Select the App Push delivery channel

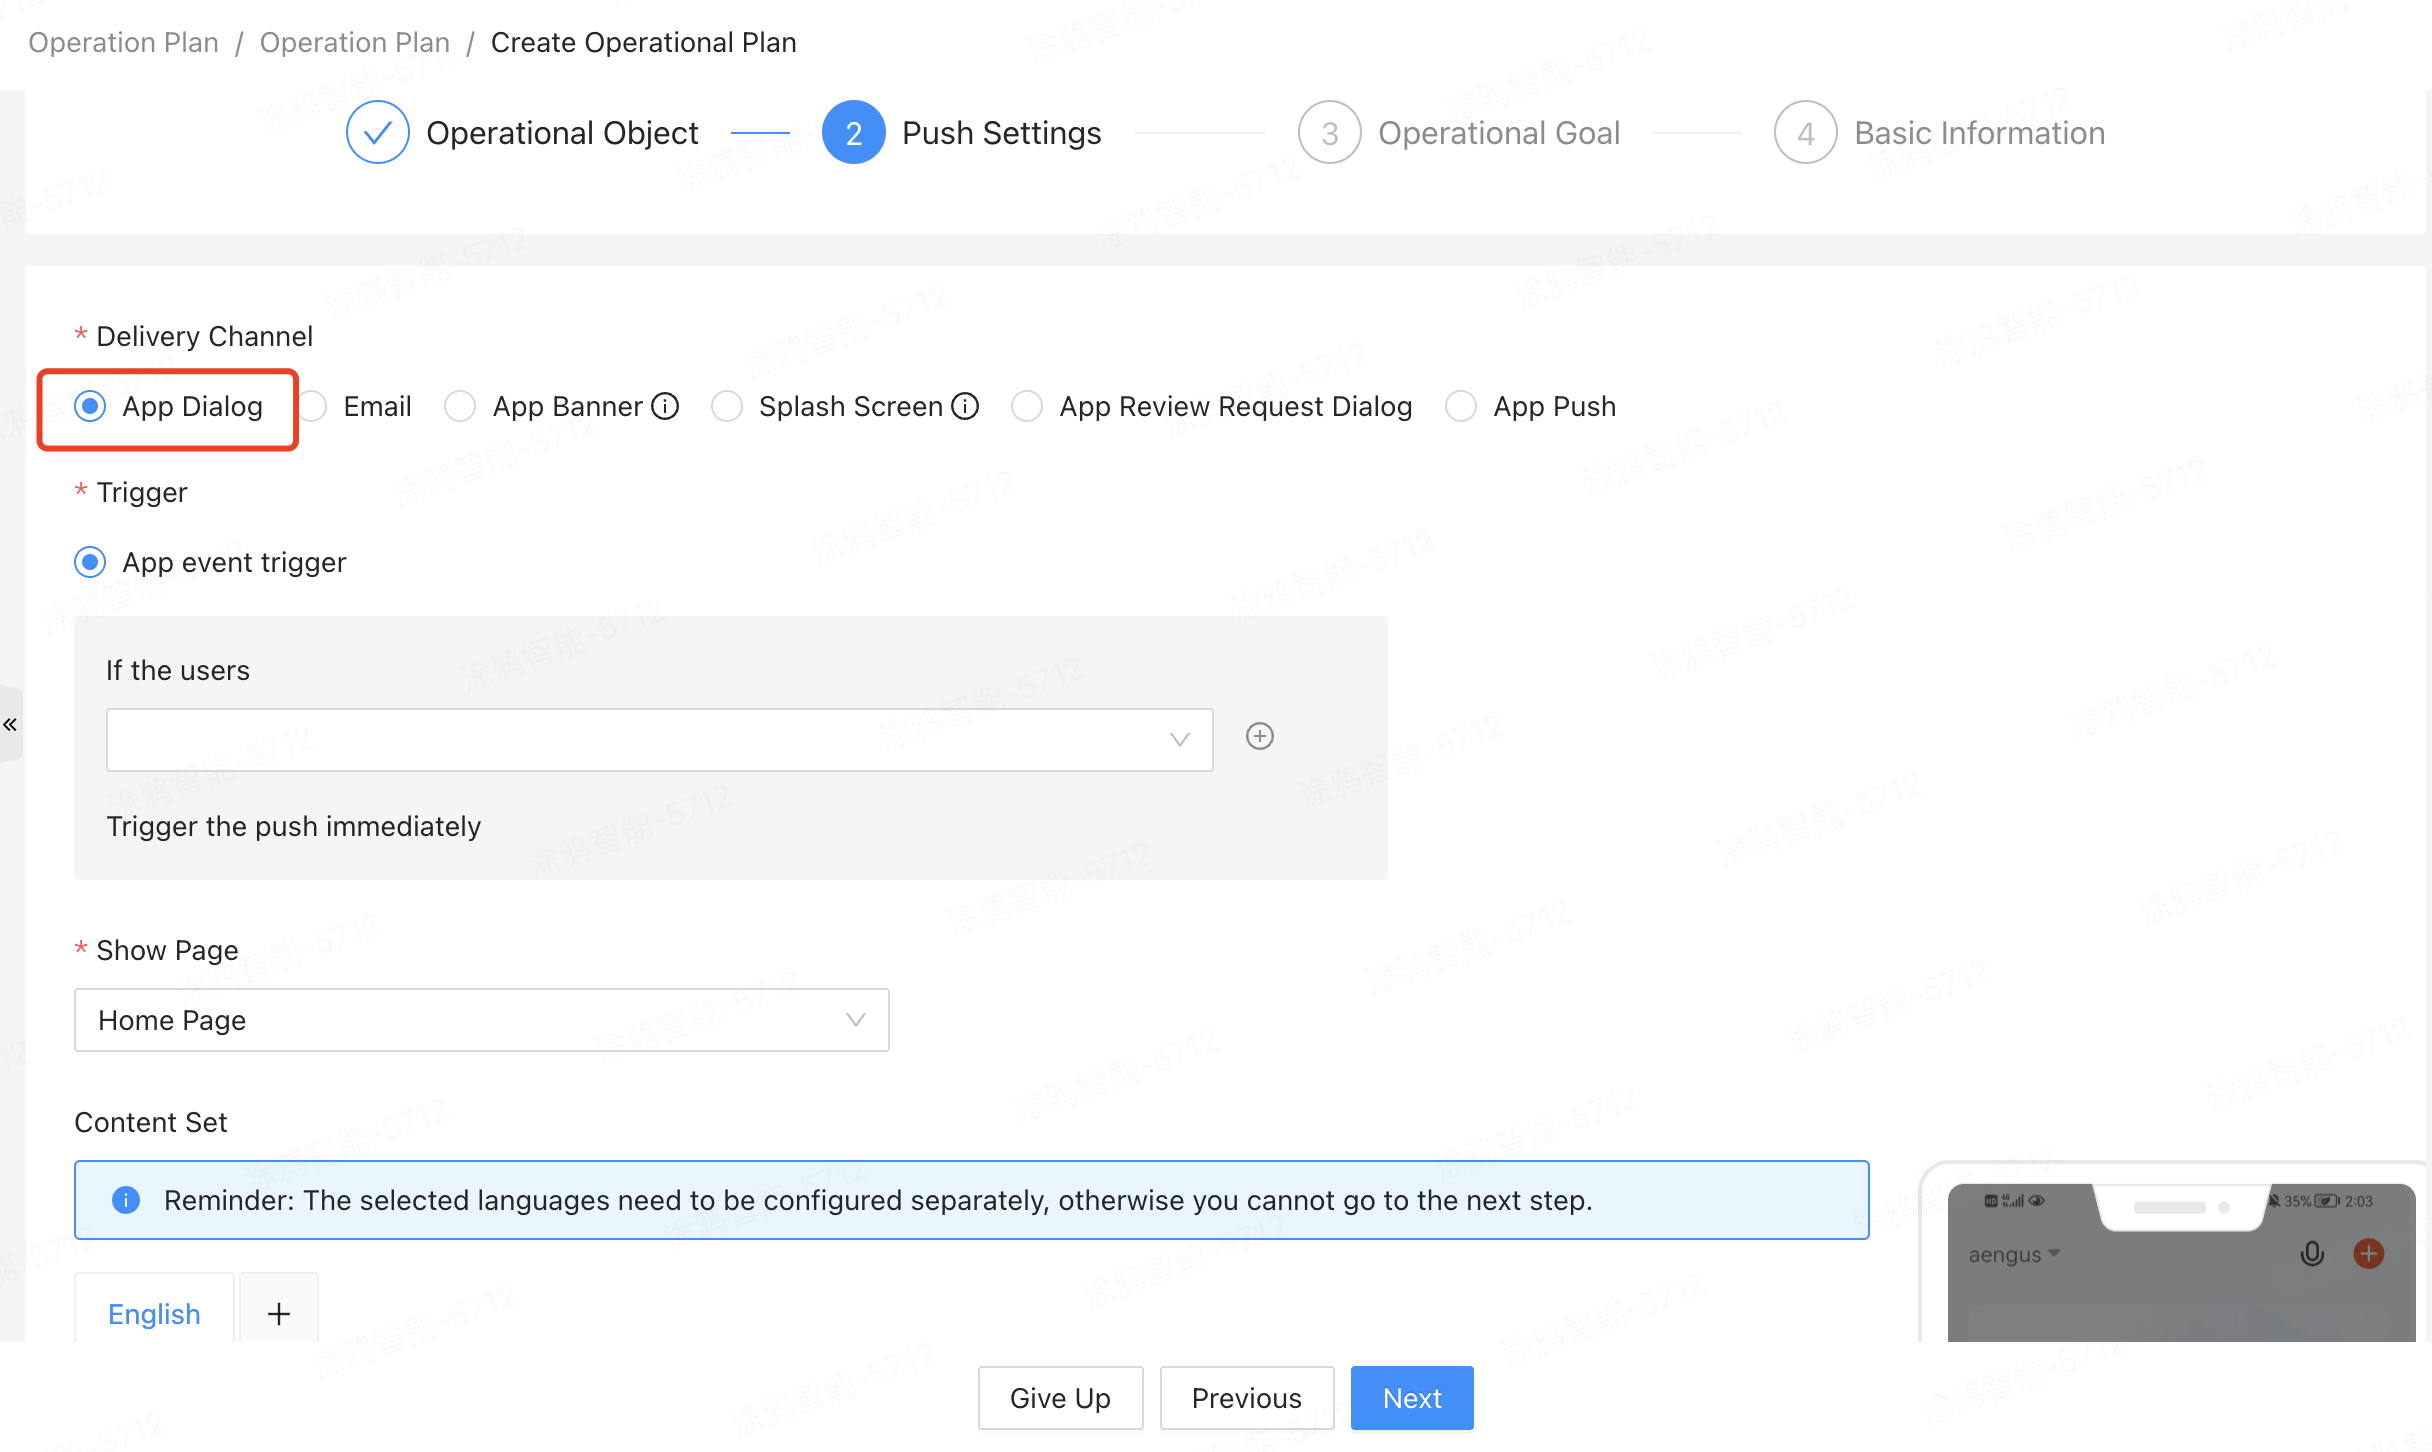[1461, 407]
